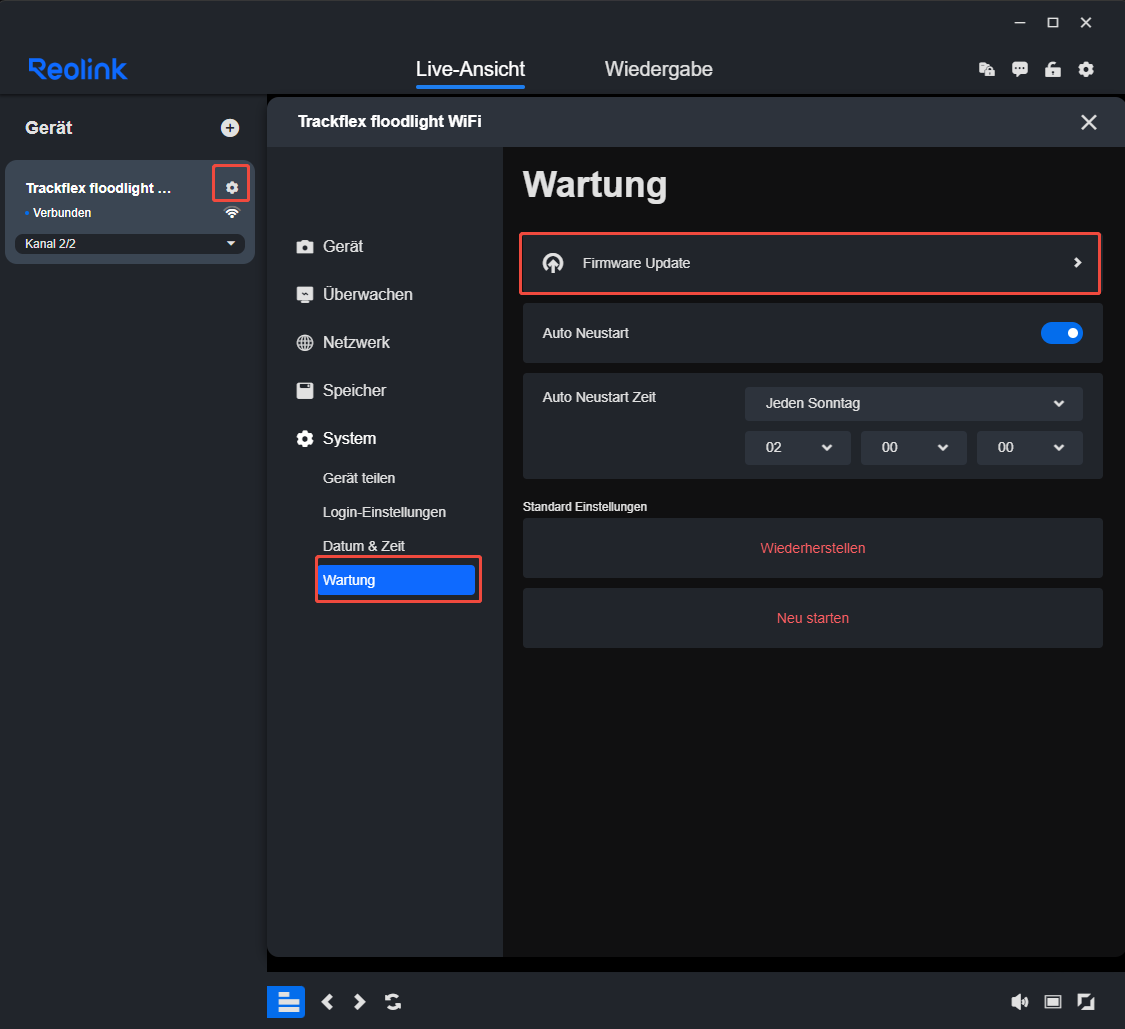Viewport: 1125px width, 1029px height.
Task: Click the aspect ratio screen icon
Action: pyautogui.click(x=1053, y=1002)
